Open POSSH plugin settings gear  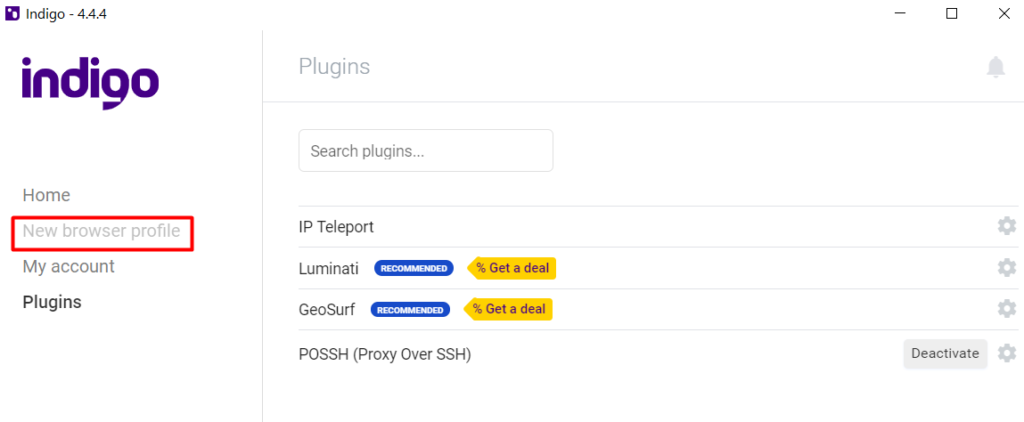click(x=1007, y=353)
